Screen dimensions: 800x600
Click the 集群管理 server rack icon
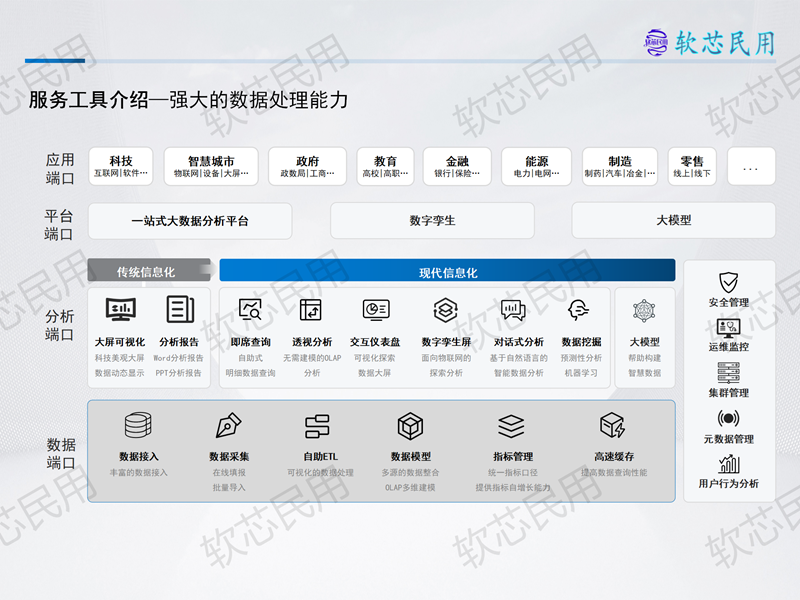click(729, 373)
